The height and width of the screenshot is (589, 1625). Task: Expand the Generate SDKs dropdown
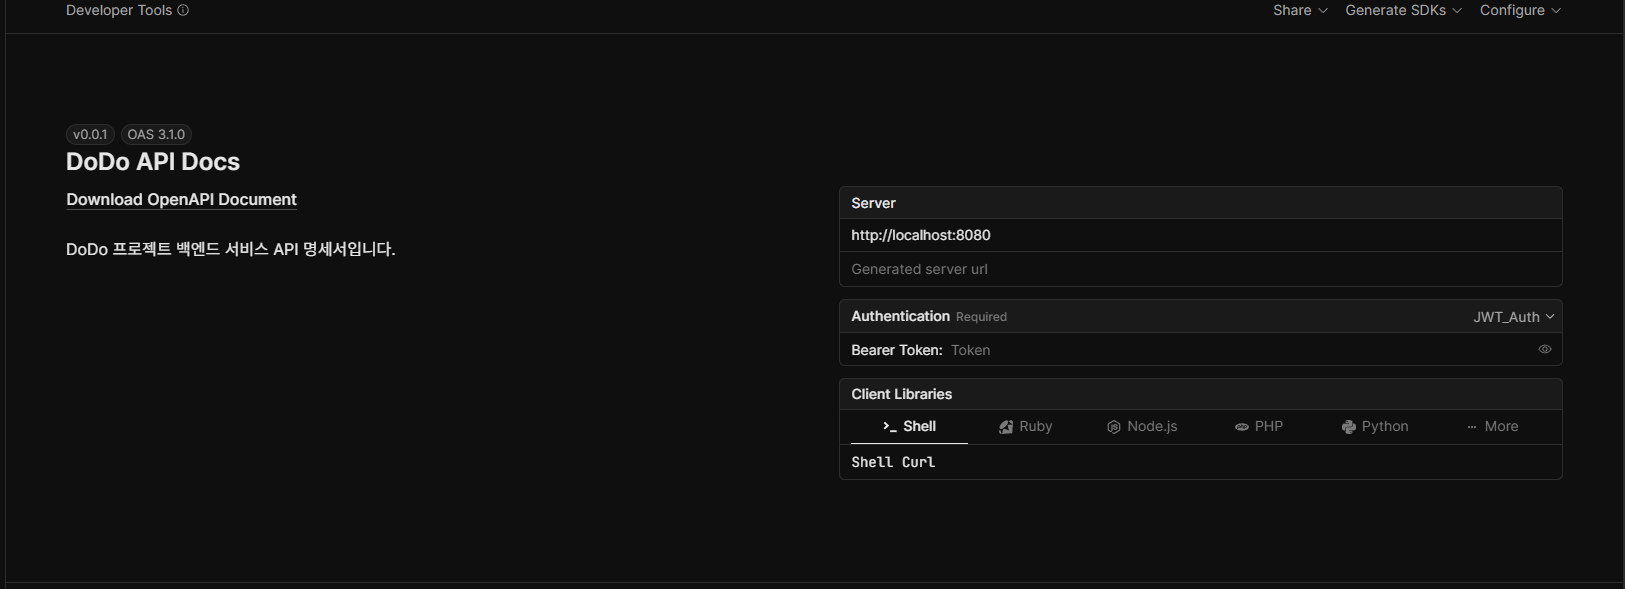[x=1403, y=10]
